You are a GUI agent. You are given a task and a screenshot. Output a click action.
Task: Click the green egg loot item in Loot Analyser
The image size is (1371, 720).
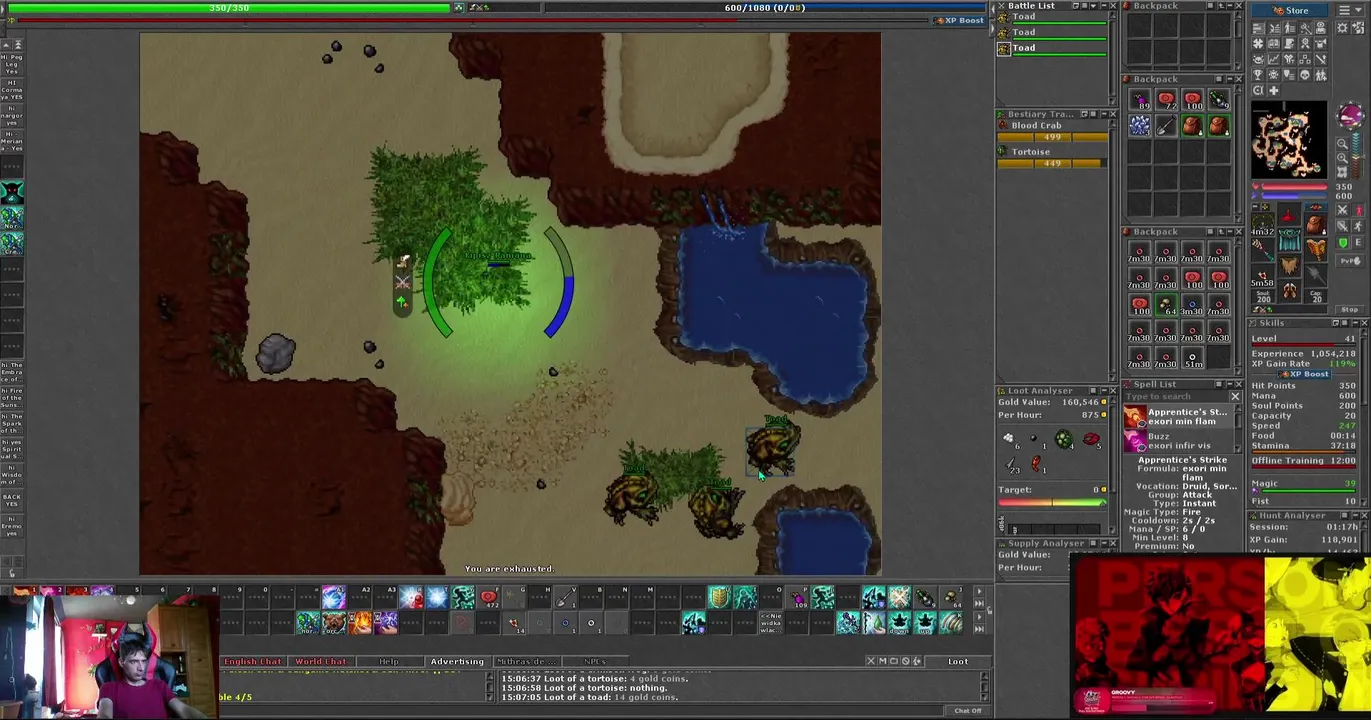[1063, 439]
